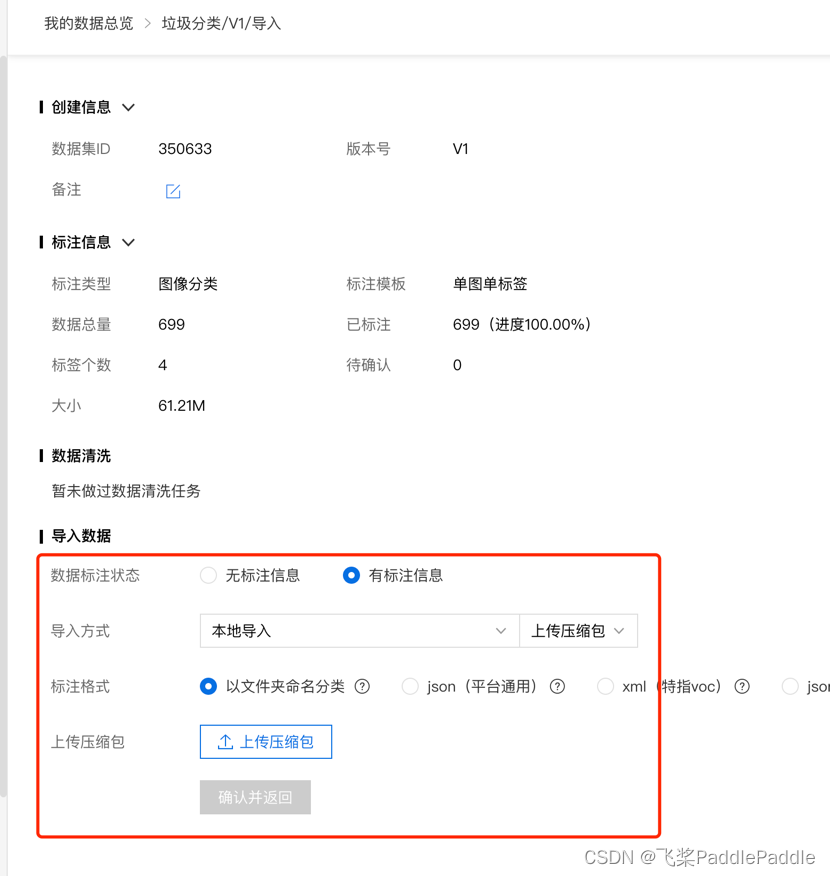Select the 无标注信息 radio button

coord(208,575)
